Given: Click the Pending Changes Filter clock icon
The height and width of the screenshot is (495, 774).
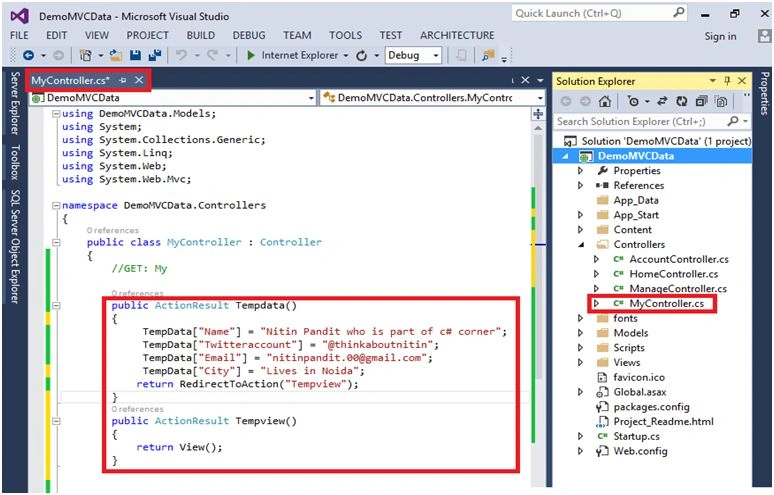Looking at the screenshot, I should click(x=633, y=102).
